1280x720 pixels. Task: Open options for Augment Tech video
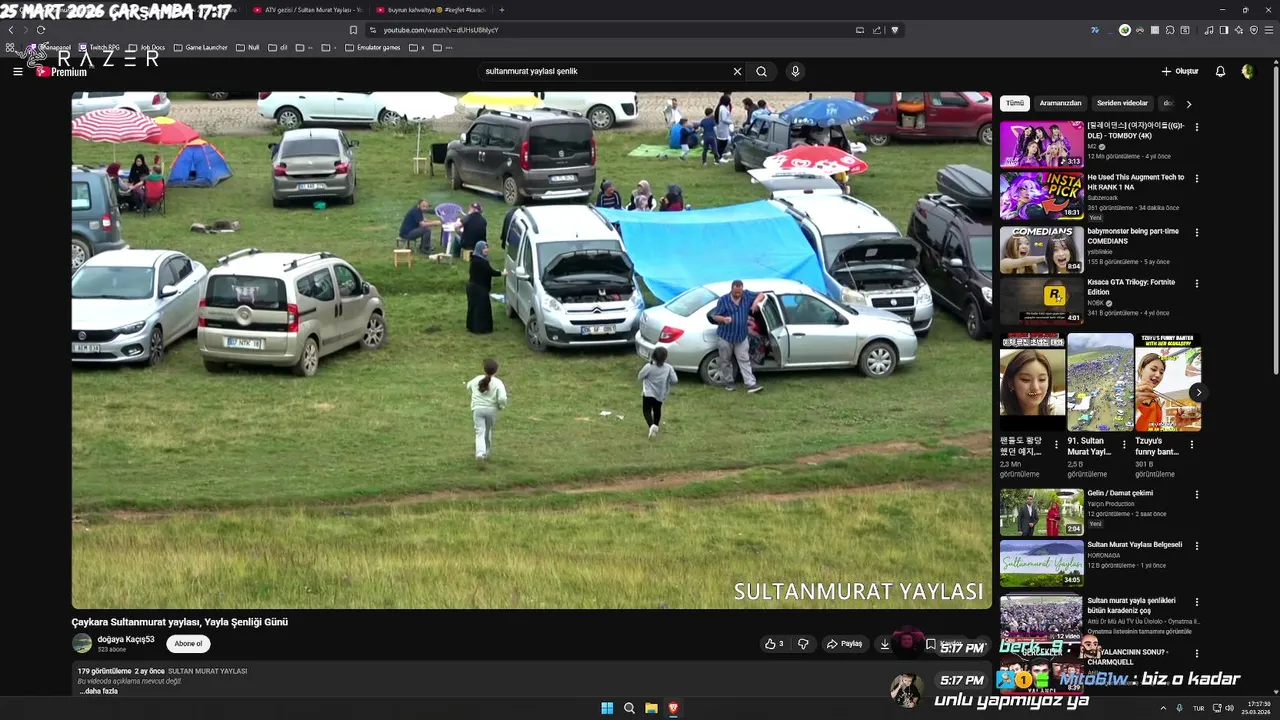(1197, 178)
